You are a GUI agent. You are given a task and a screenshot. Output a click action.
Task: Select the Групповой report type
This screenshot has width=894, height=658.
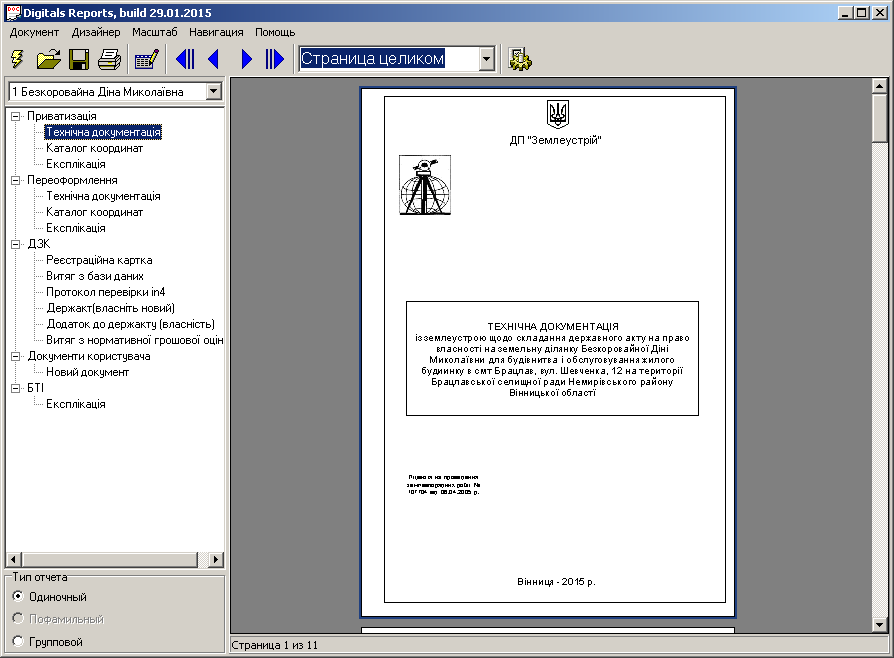[x=18, y=641]
